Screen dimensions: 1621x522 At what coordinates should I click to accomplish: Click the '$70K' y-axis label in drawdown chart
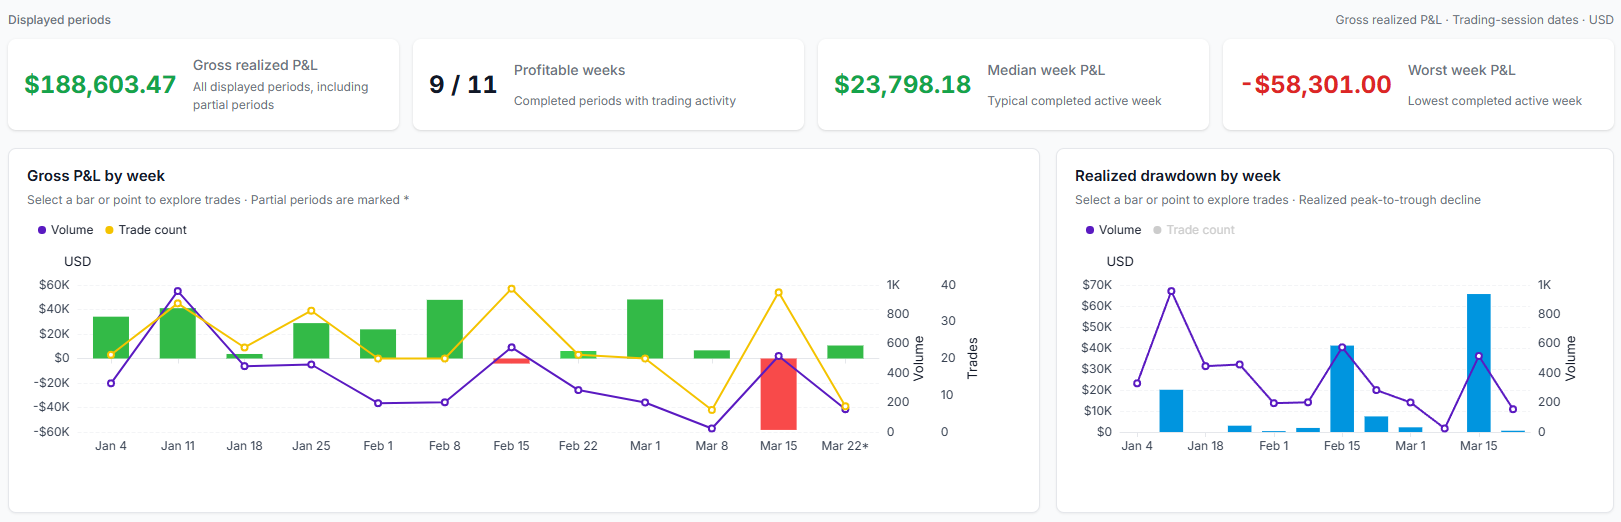point(1097,285)
